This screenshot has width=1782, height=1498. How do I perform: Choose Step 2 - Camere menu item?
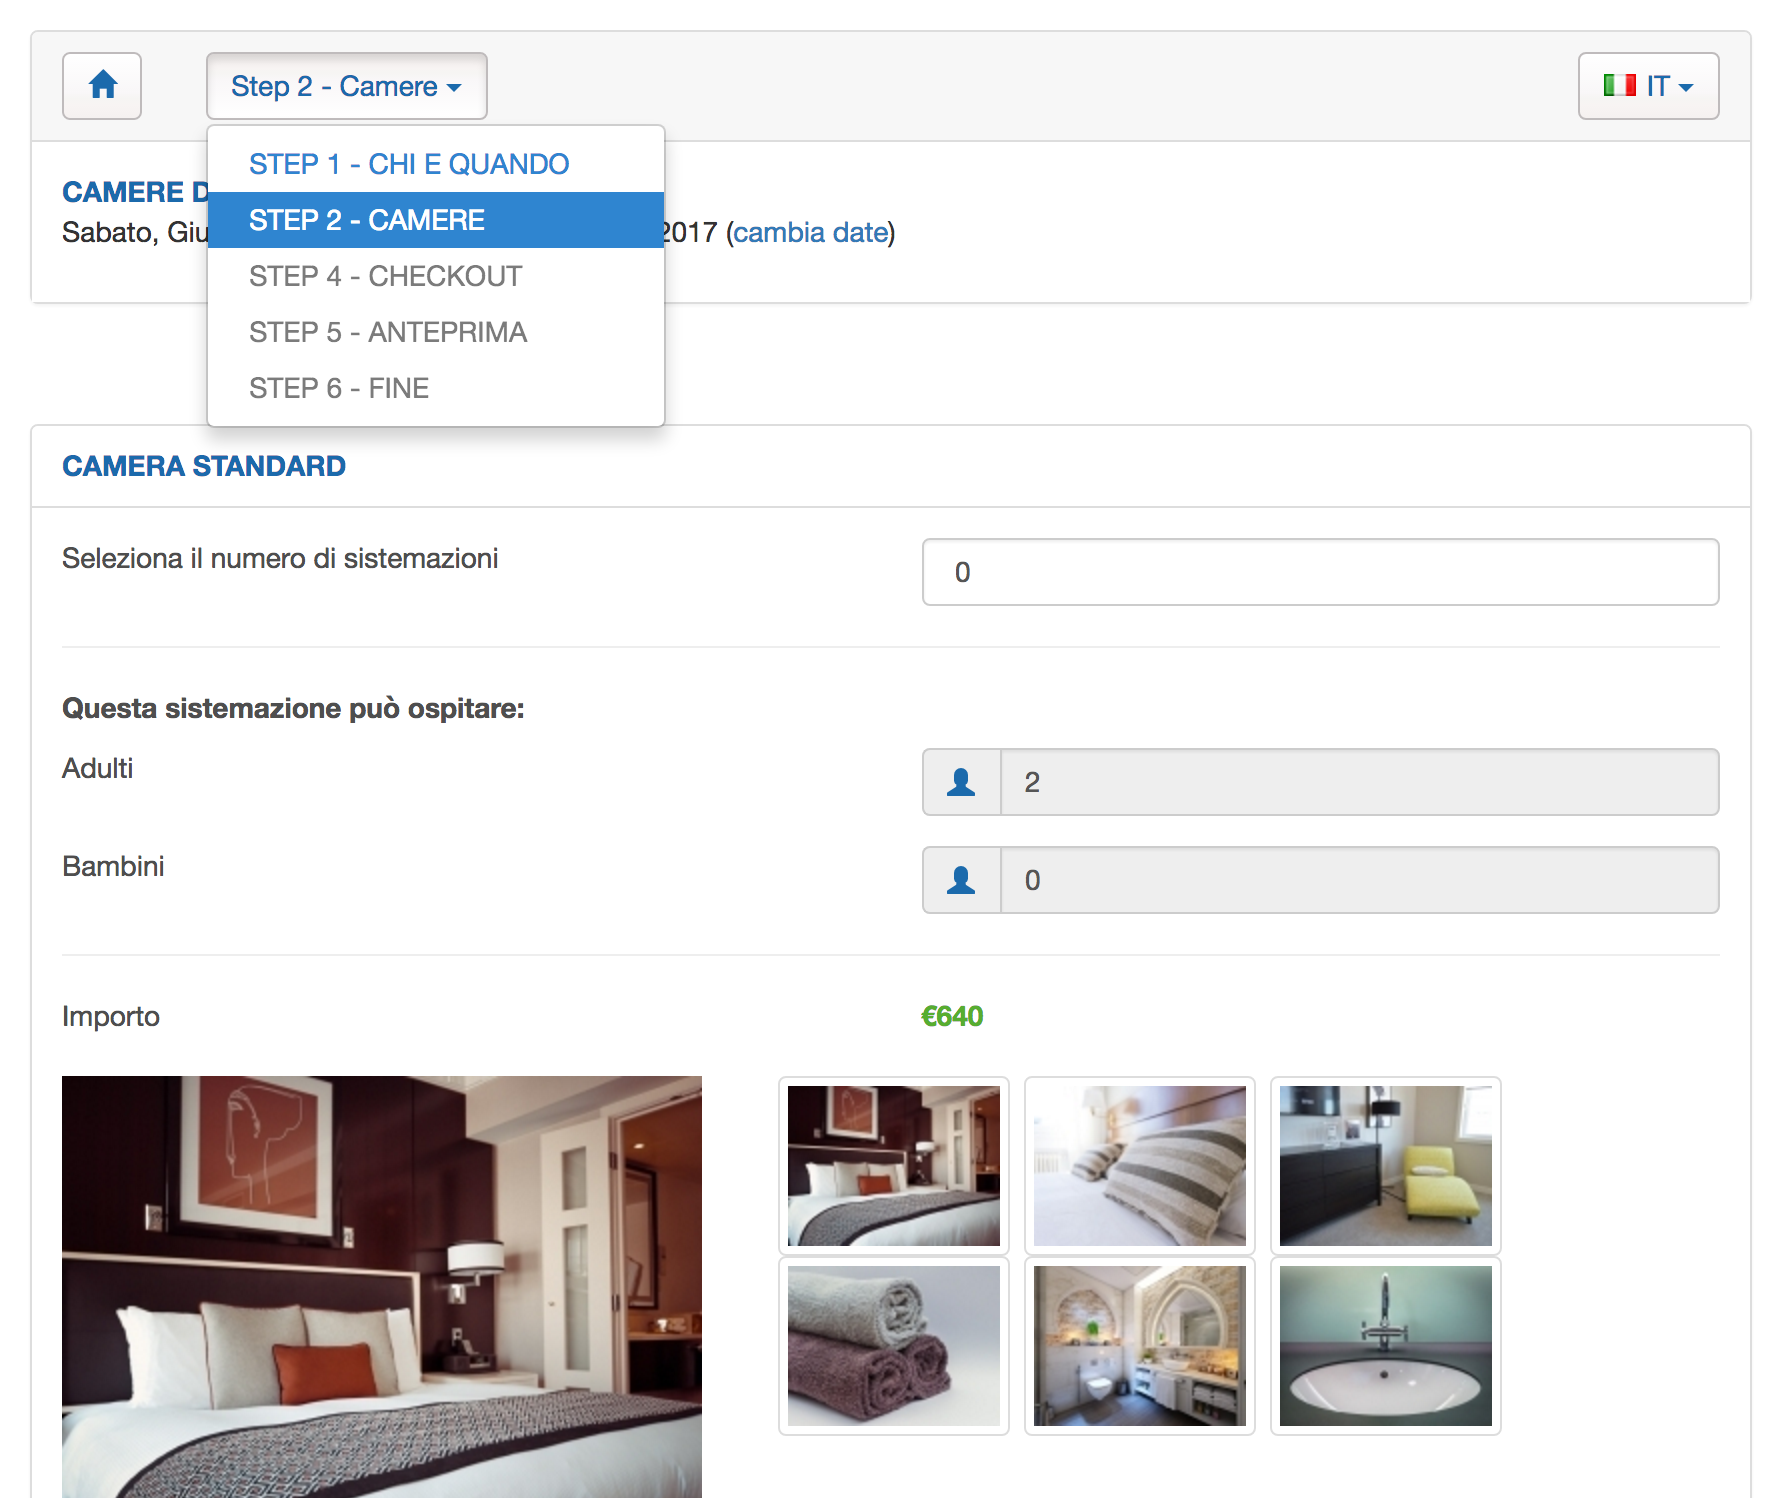click(367, 220)
